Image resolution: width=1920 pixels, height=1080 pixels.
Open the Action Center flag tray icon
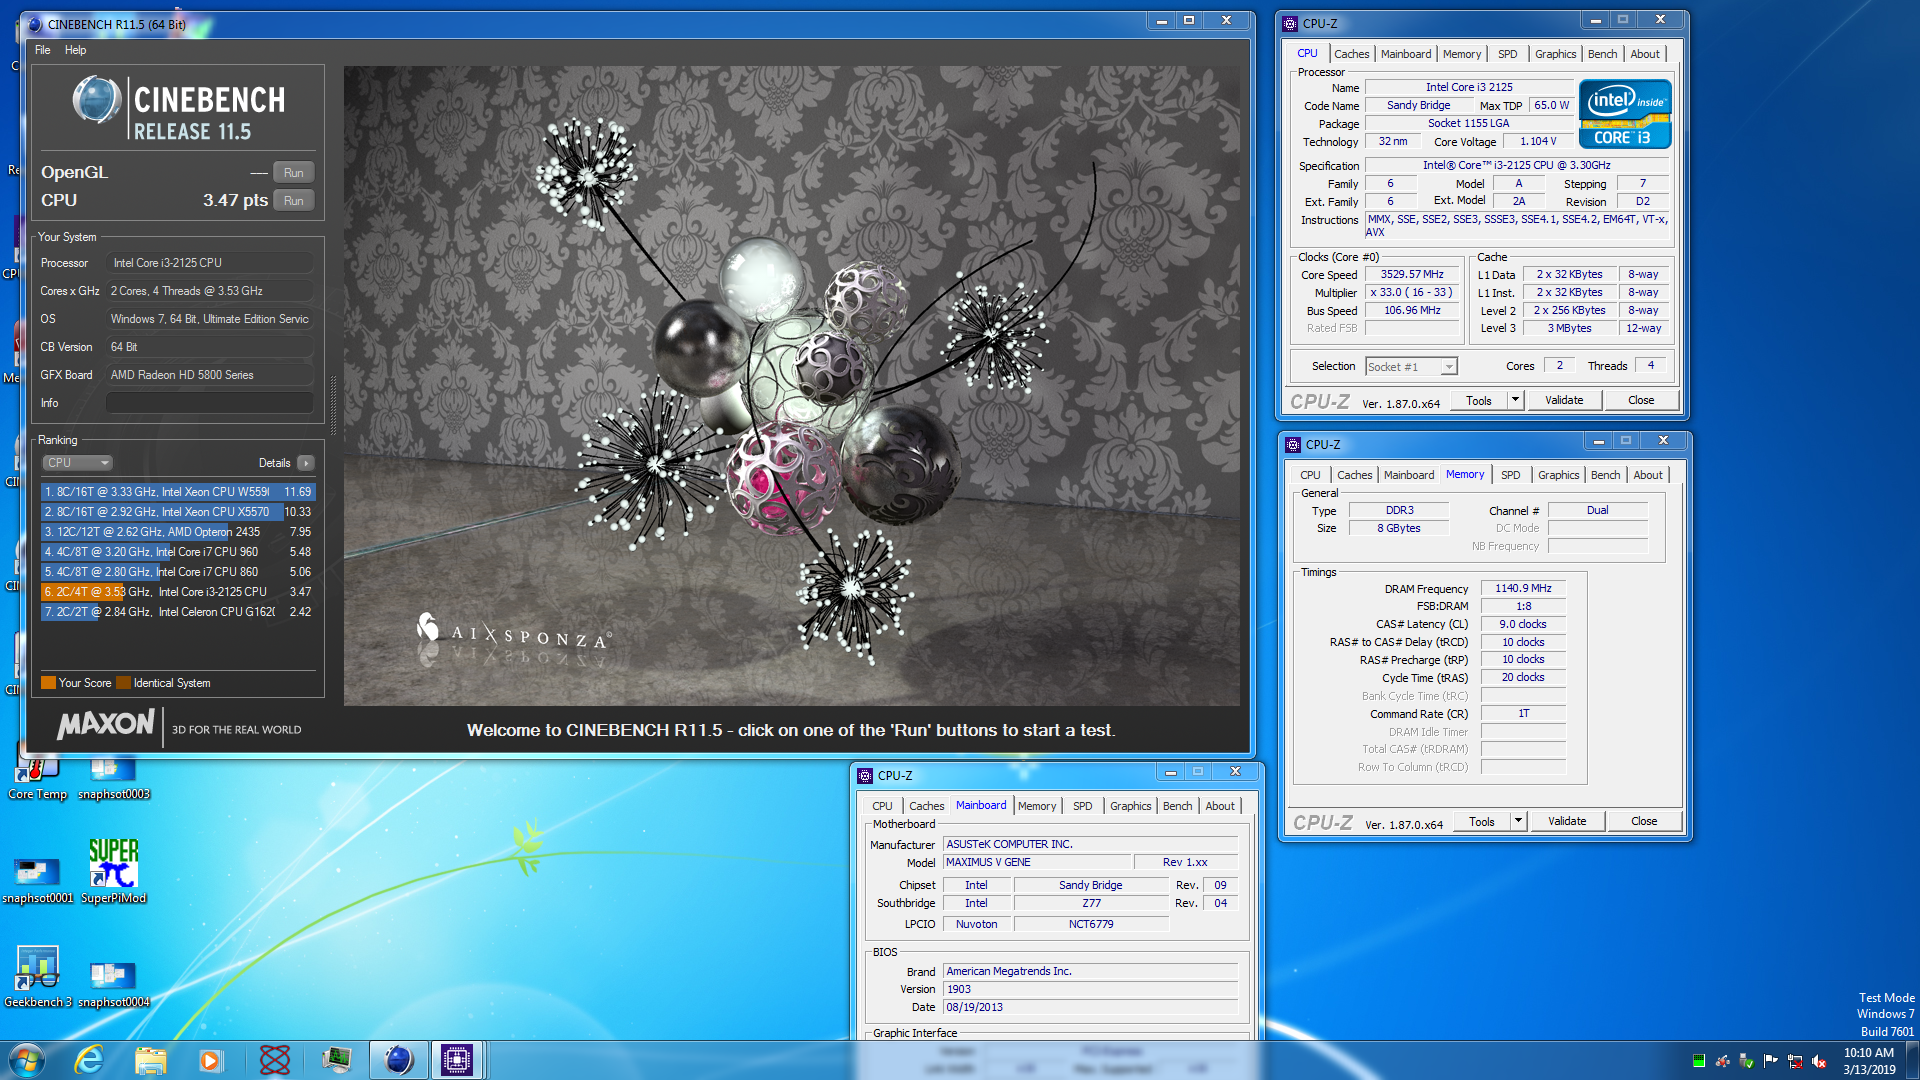pyautogui.click(x=1770, y=1061)
